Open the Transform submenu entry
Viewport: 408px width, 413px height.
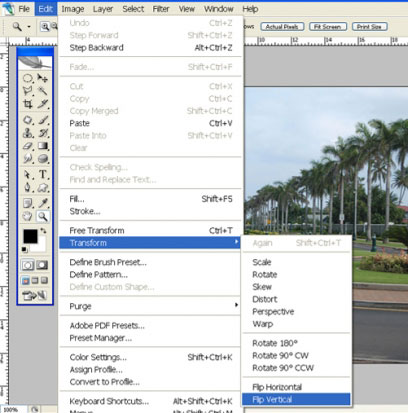(x=150, y=243)
